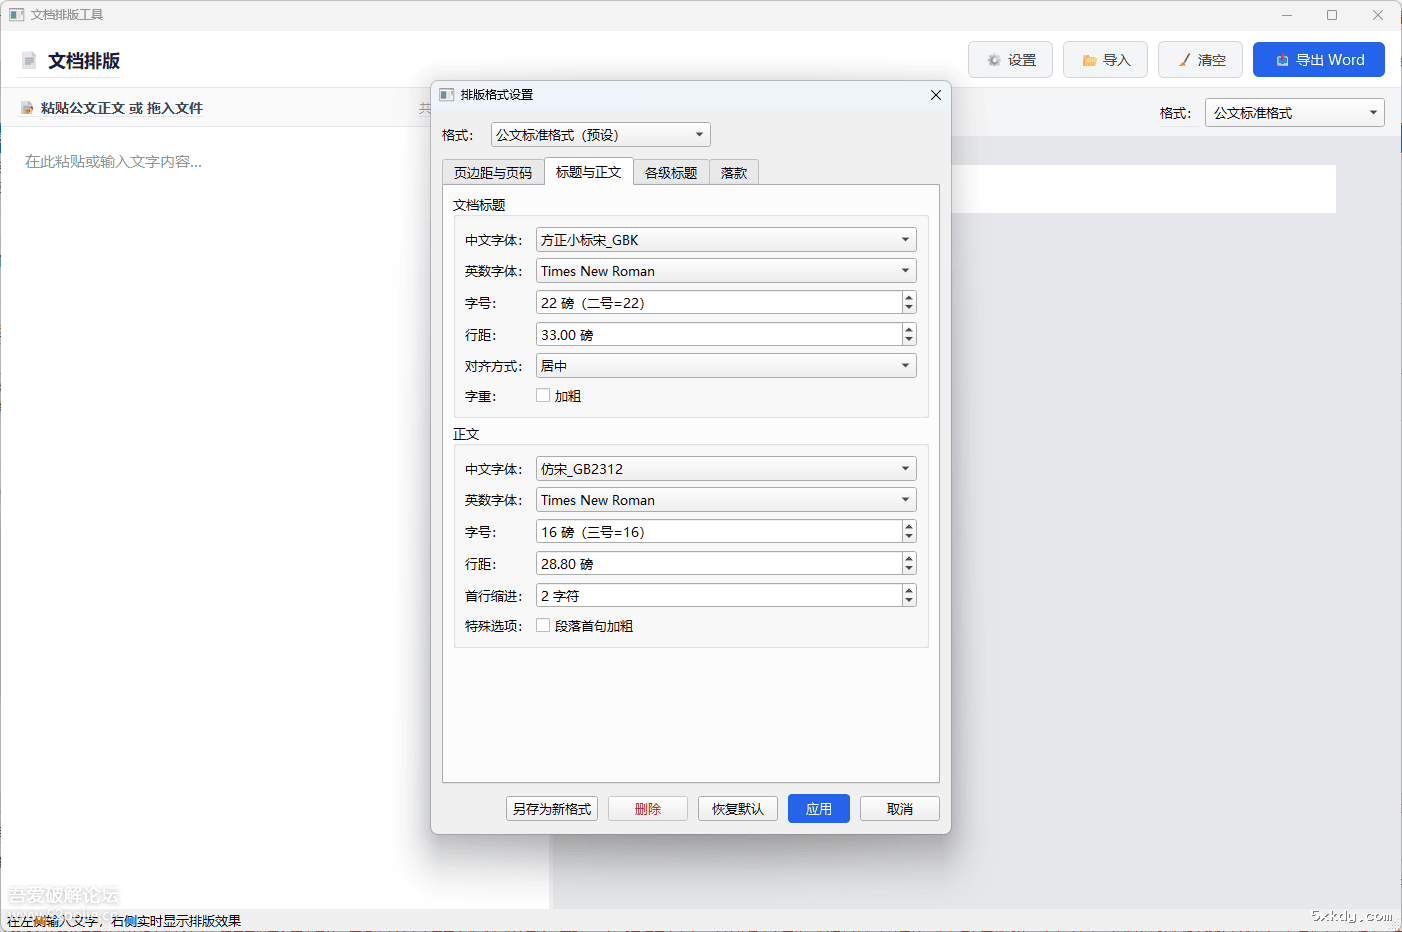Switch to the 各级标题 tab

[671, 172]
